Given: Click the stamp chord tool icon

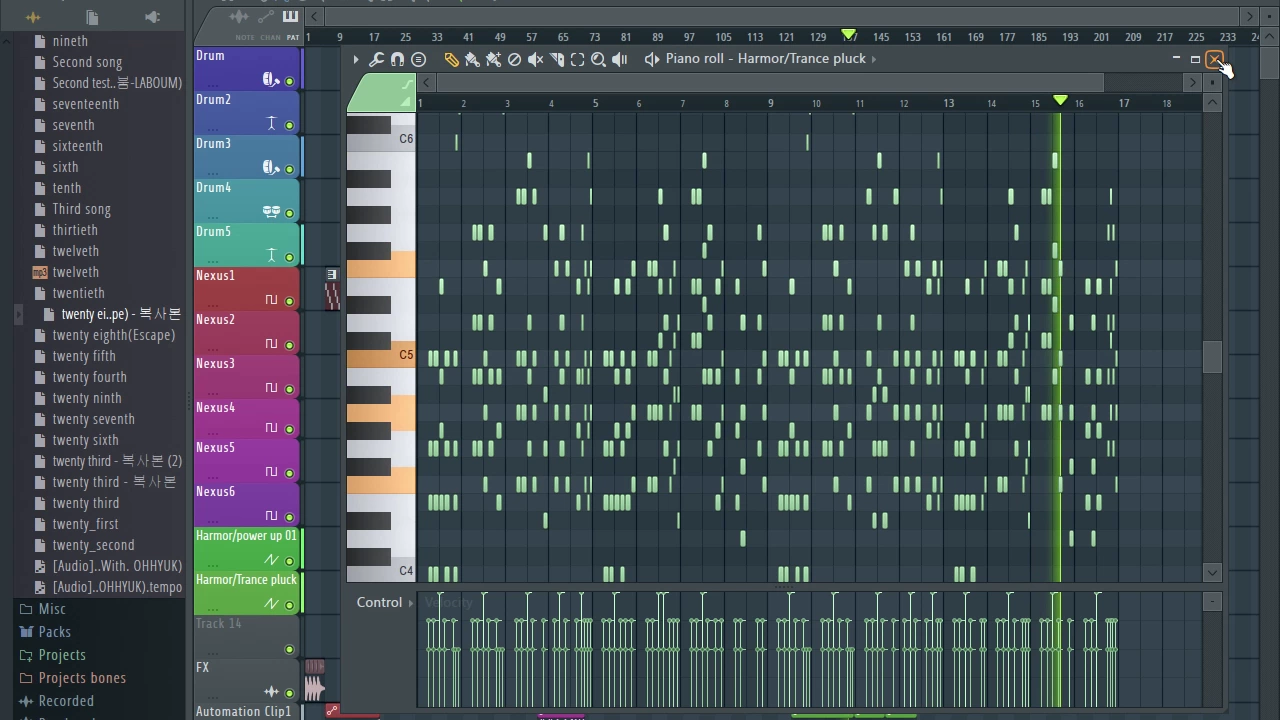Looking at the screenshot, I should (419, 60).
